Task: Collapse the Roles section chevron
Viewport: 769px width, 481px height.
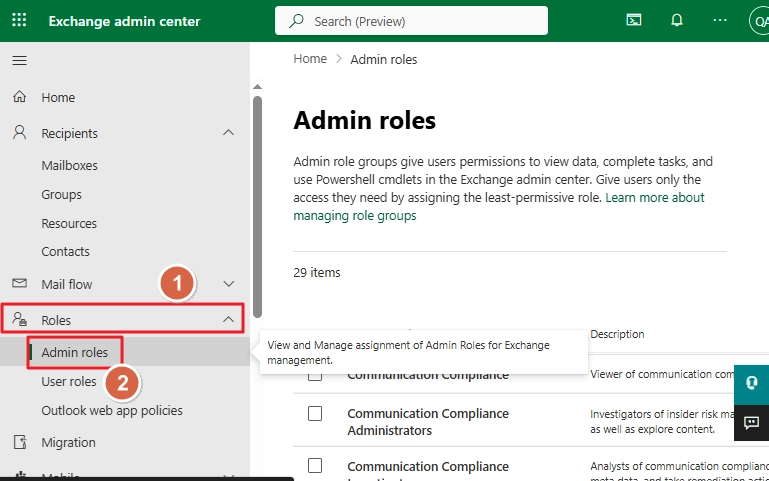Action: (x=229, y=319)
